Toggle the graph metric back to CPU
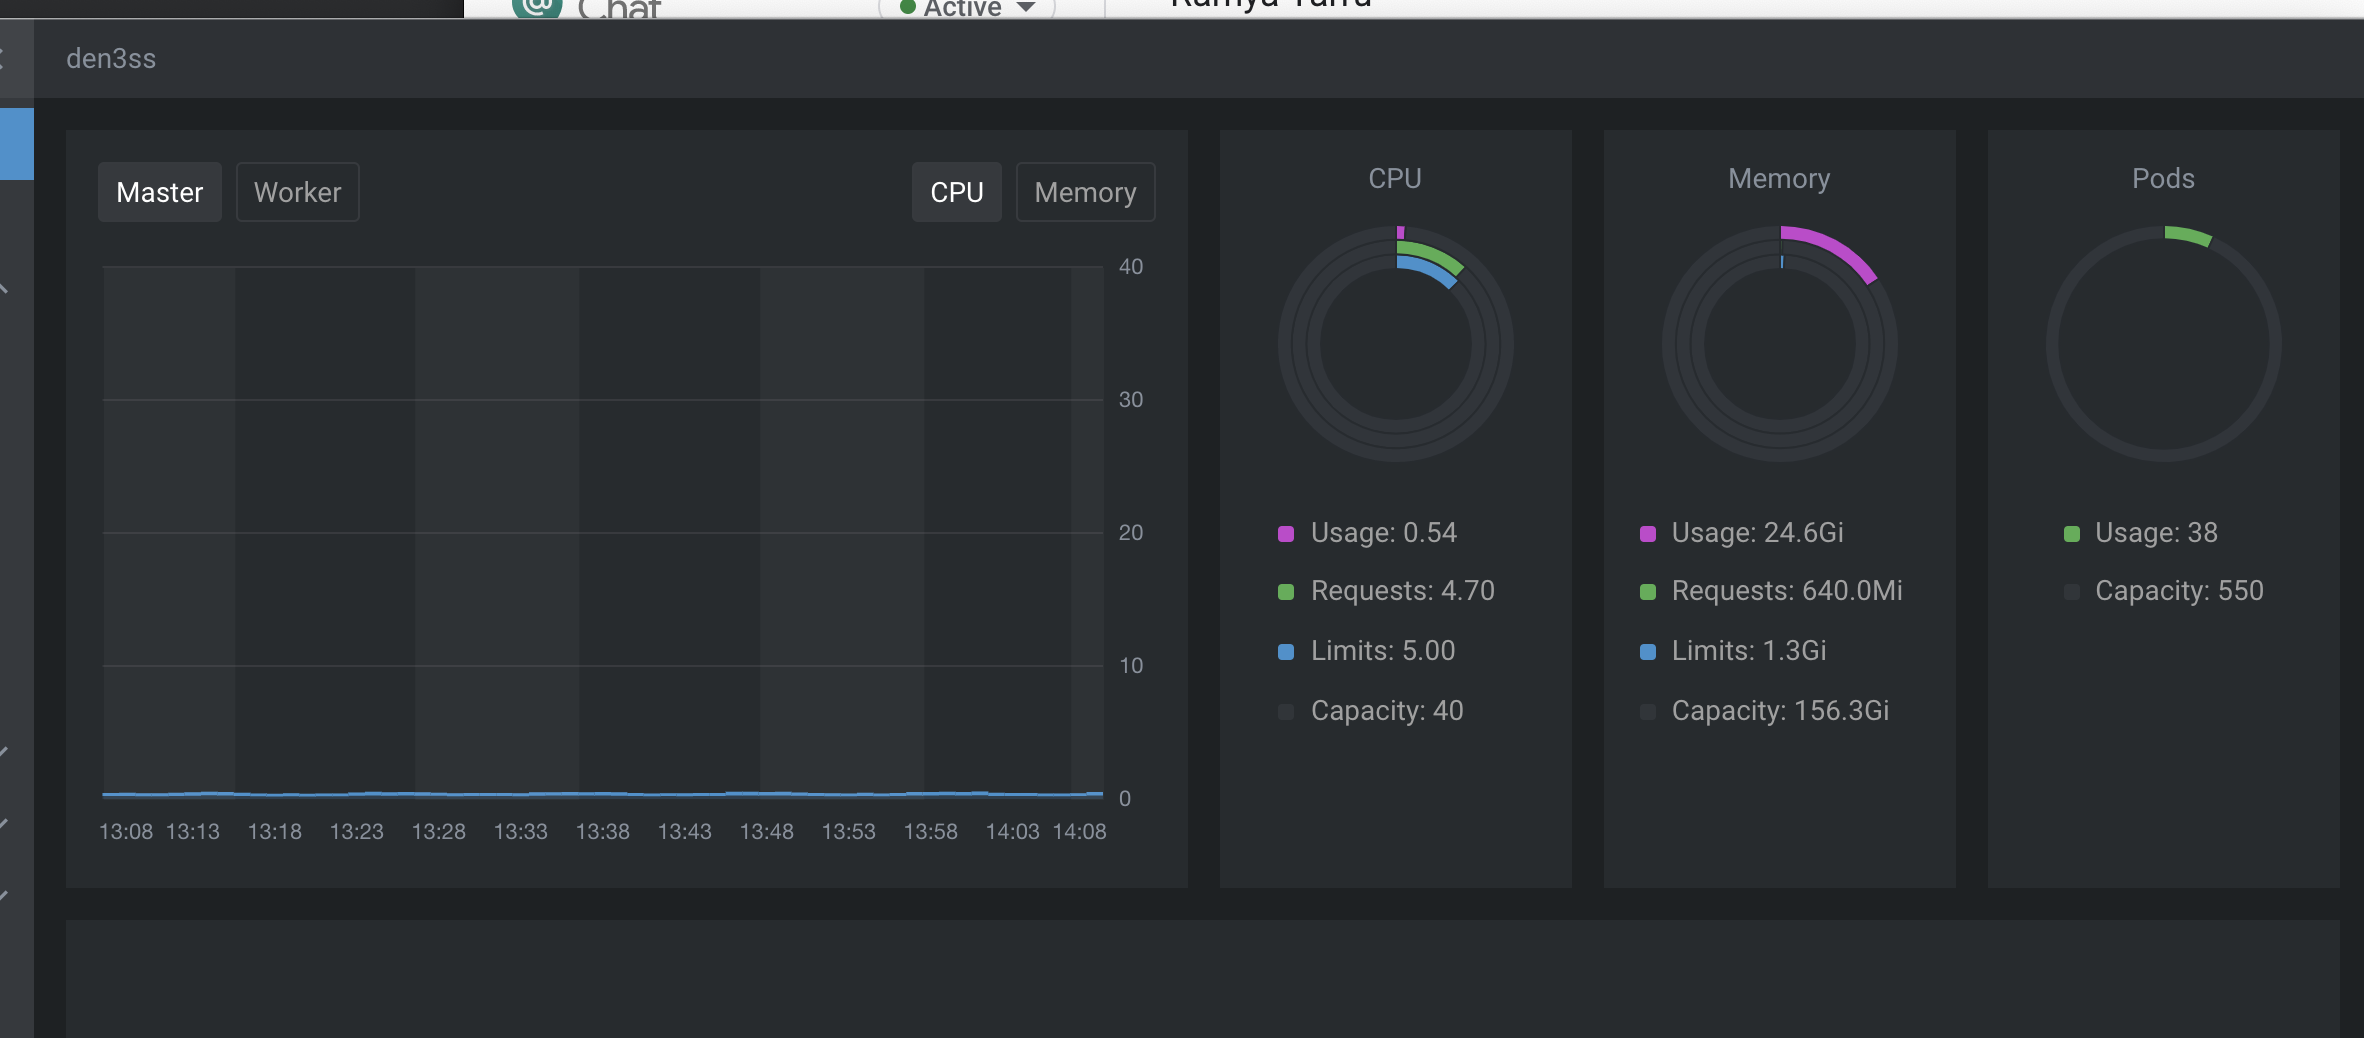Viewport: 2364px width, 1038px height. [956, 192]
